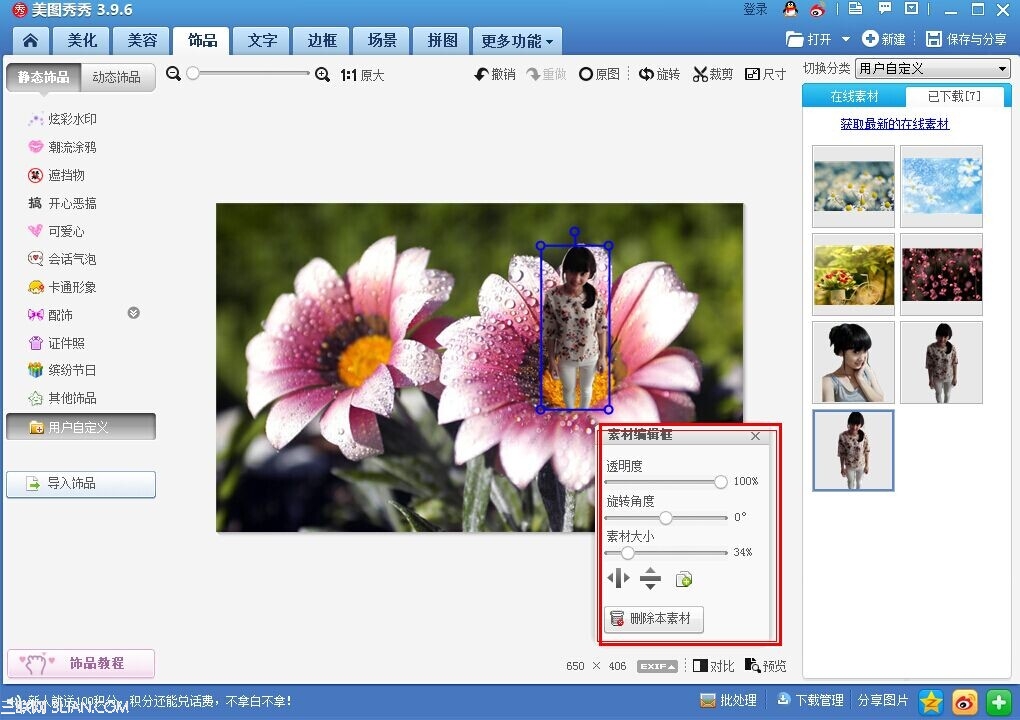Open the 美化 tab
This screenshot has height=720, width=1020.
[x=82, y=40]
